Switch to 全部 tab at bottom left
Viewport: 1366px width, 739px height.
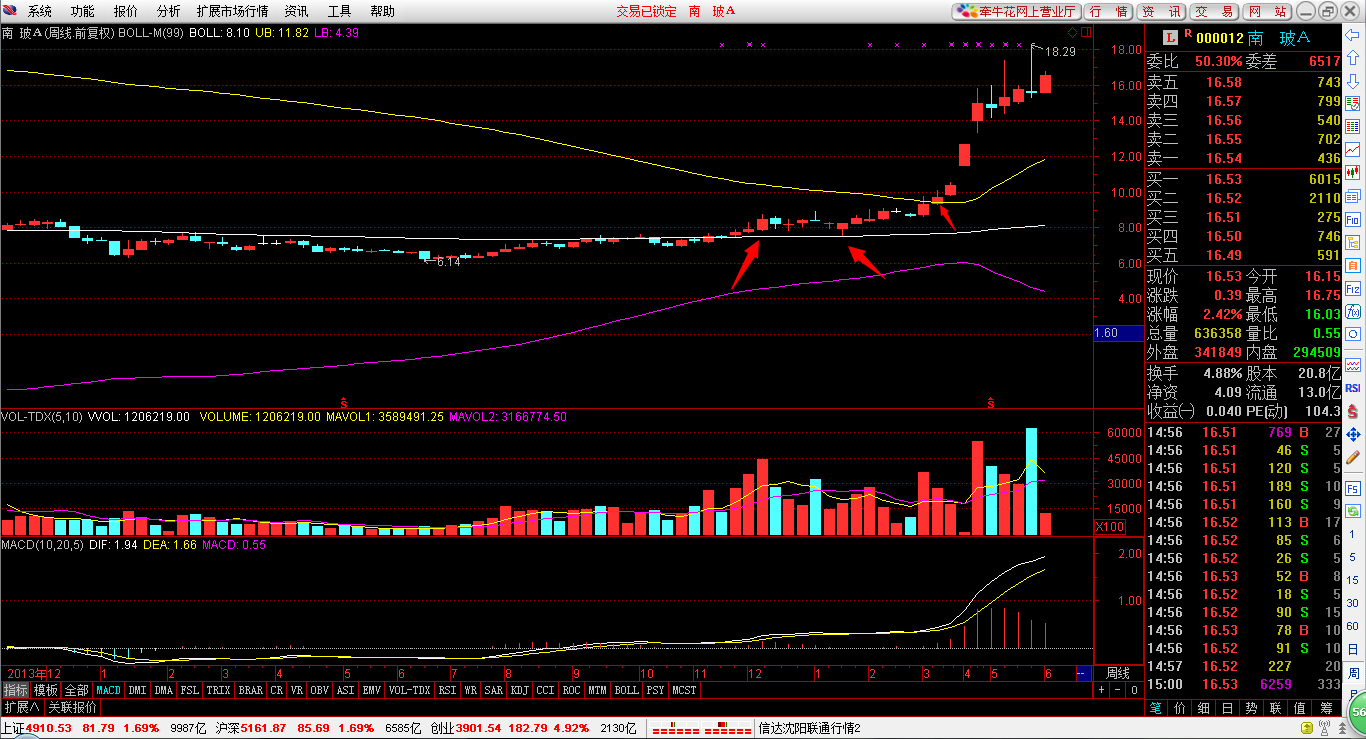tap(77, 690)
